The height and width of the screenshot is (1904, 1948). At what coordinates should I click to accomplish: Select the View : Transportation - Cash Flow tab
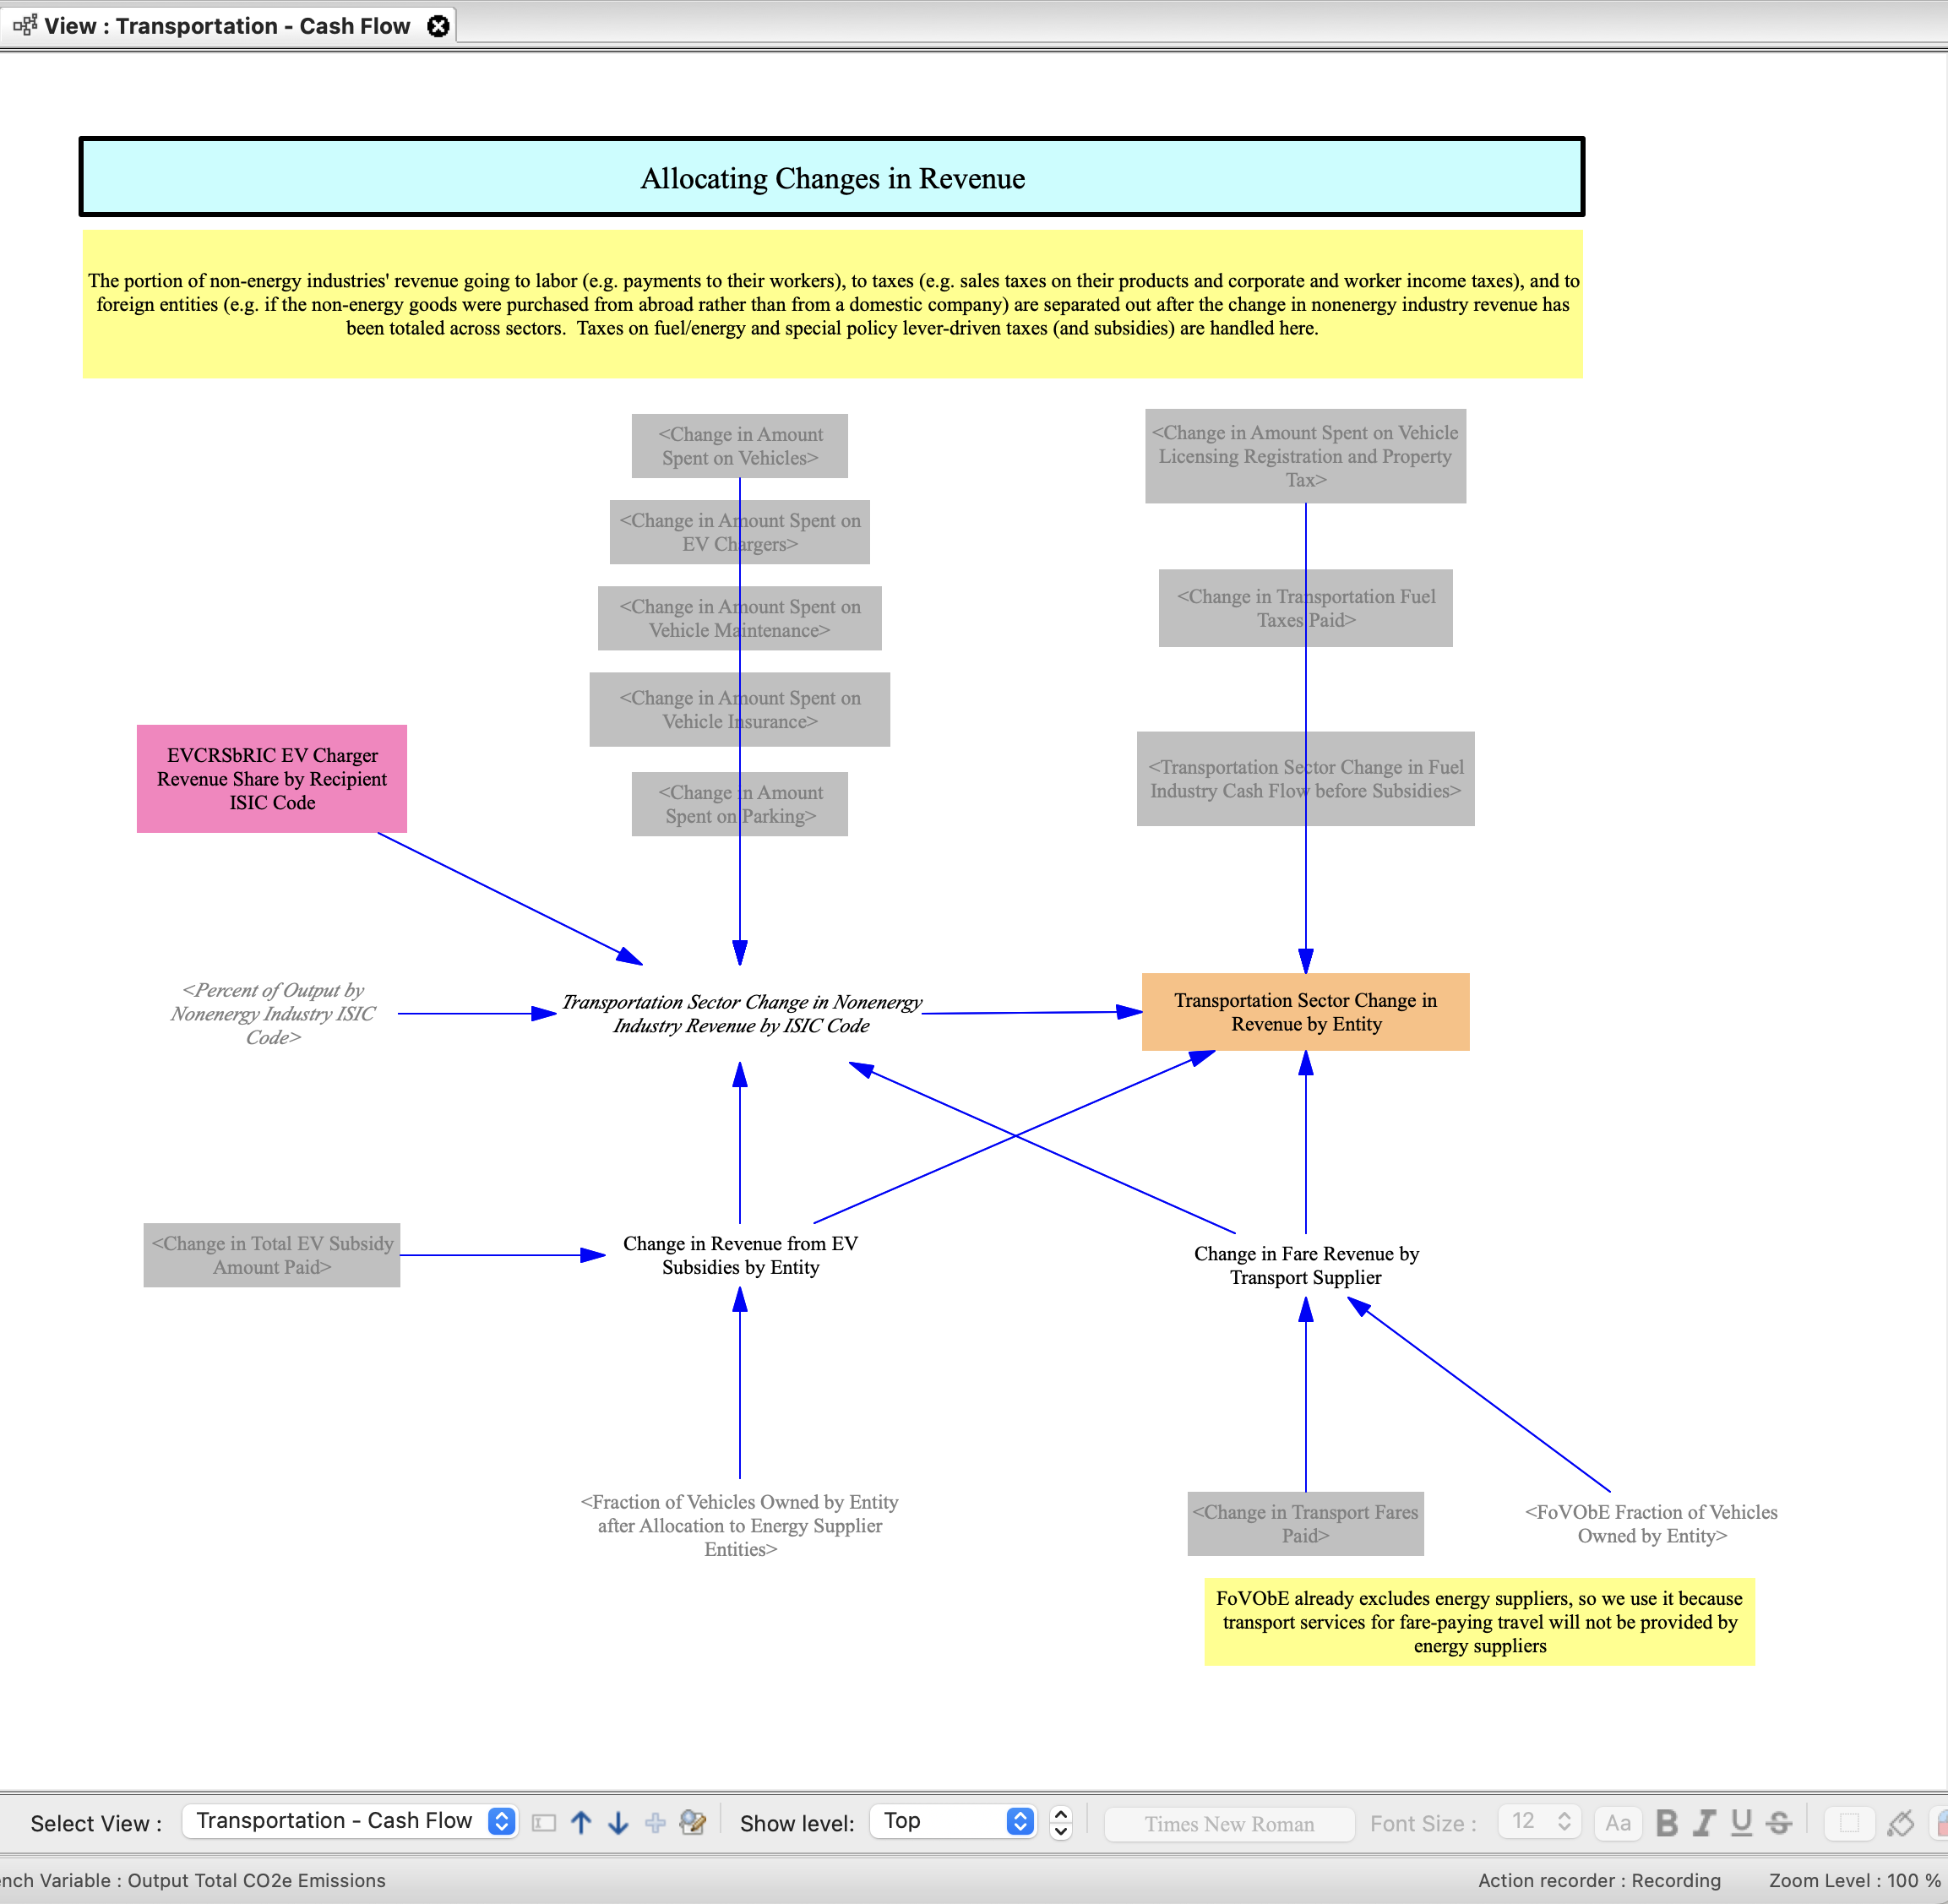(x=228, y=26)
